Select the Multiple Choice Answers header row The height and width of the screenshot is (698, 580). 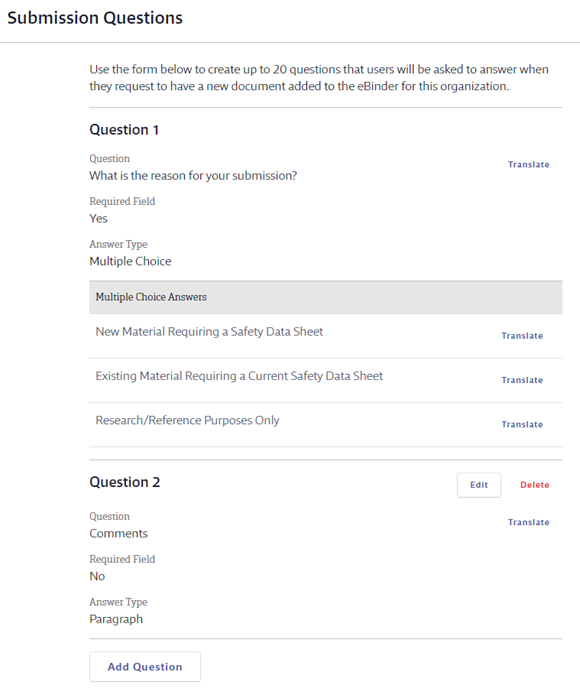tap(326, 297)
